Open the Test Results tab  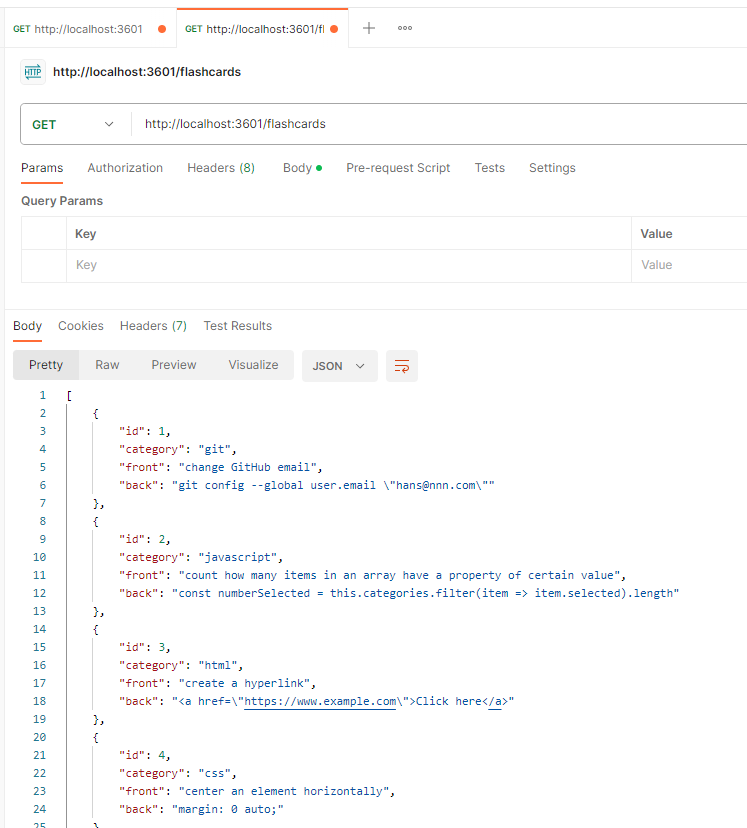point(238,326)
